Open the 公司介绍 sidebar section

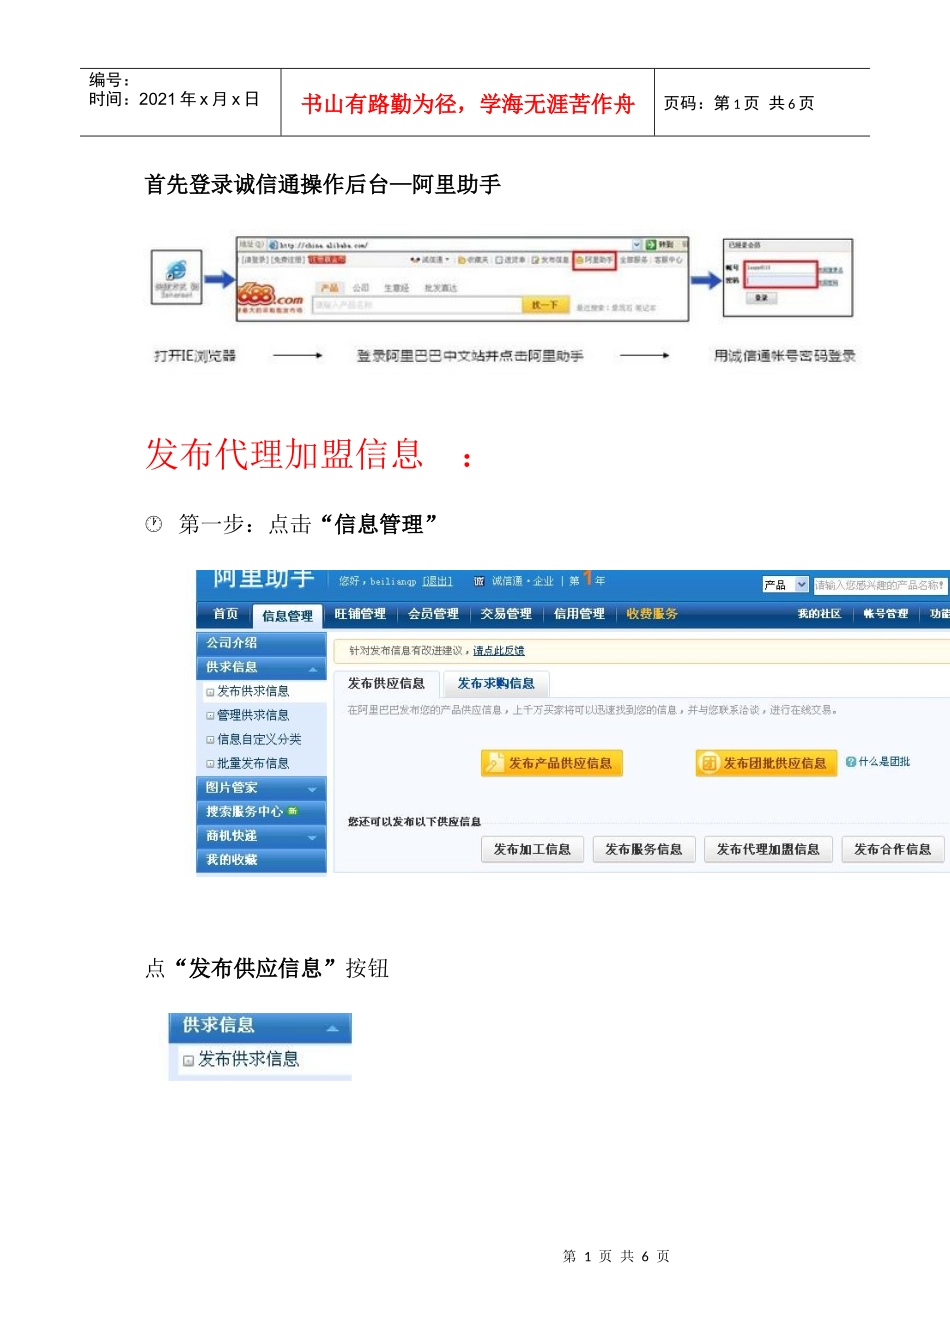pyautogui.click(x=261, y=643)
